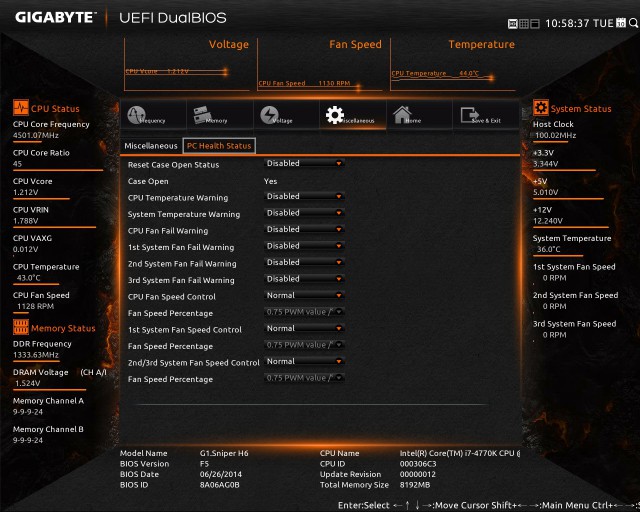Click CPU Core Frequency value 4501.07MHz
Viewport: 640px width, 512px height.
coord(36,135)
